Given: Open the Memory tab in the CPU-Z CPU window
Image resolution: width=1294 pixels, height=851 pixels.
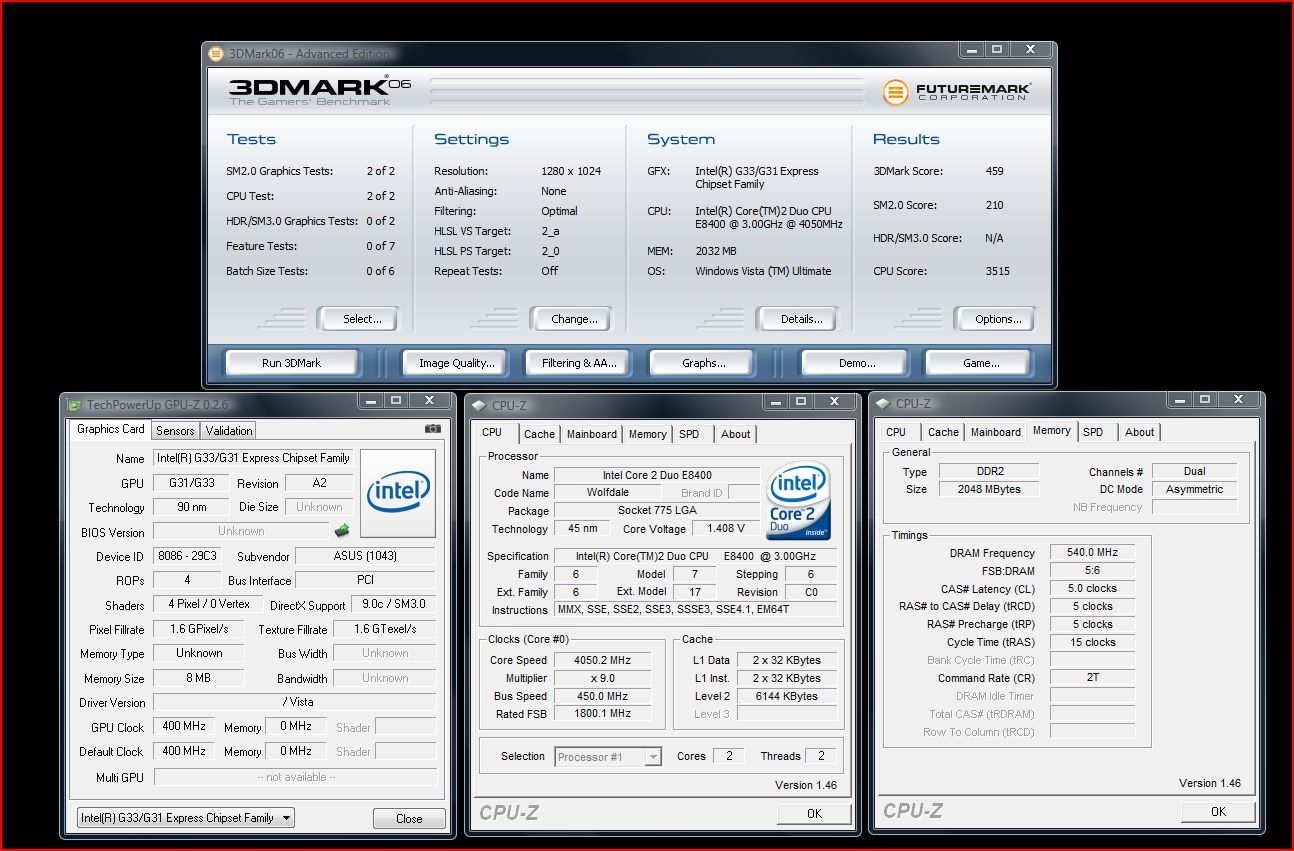Looking at the screenshot, I should coord(648,434).
